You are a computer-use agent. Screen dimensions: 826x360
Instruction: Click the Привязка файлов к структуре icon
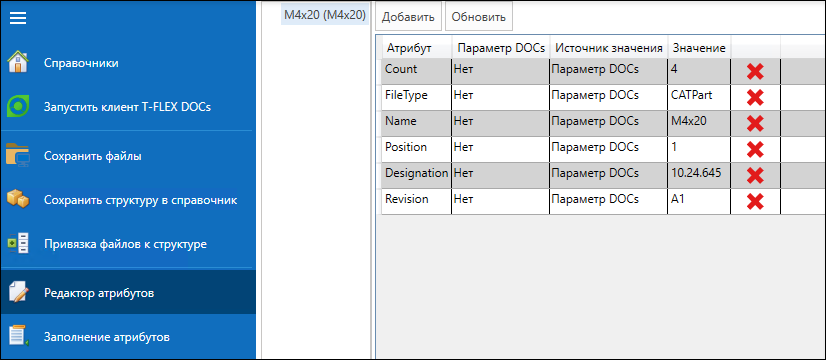point(18,244)
